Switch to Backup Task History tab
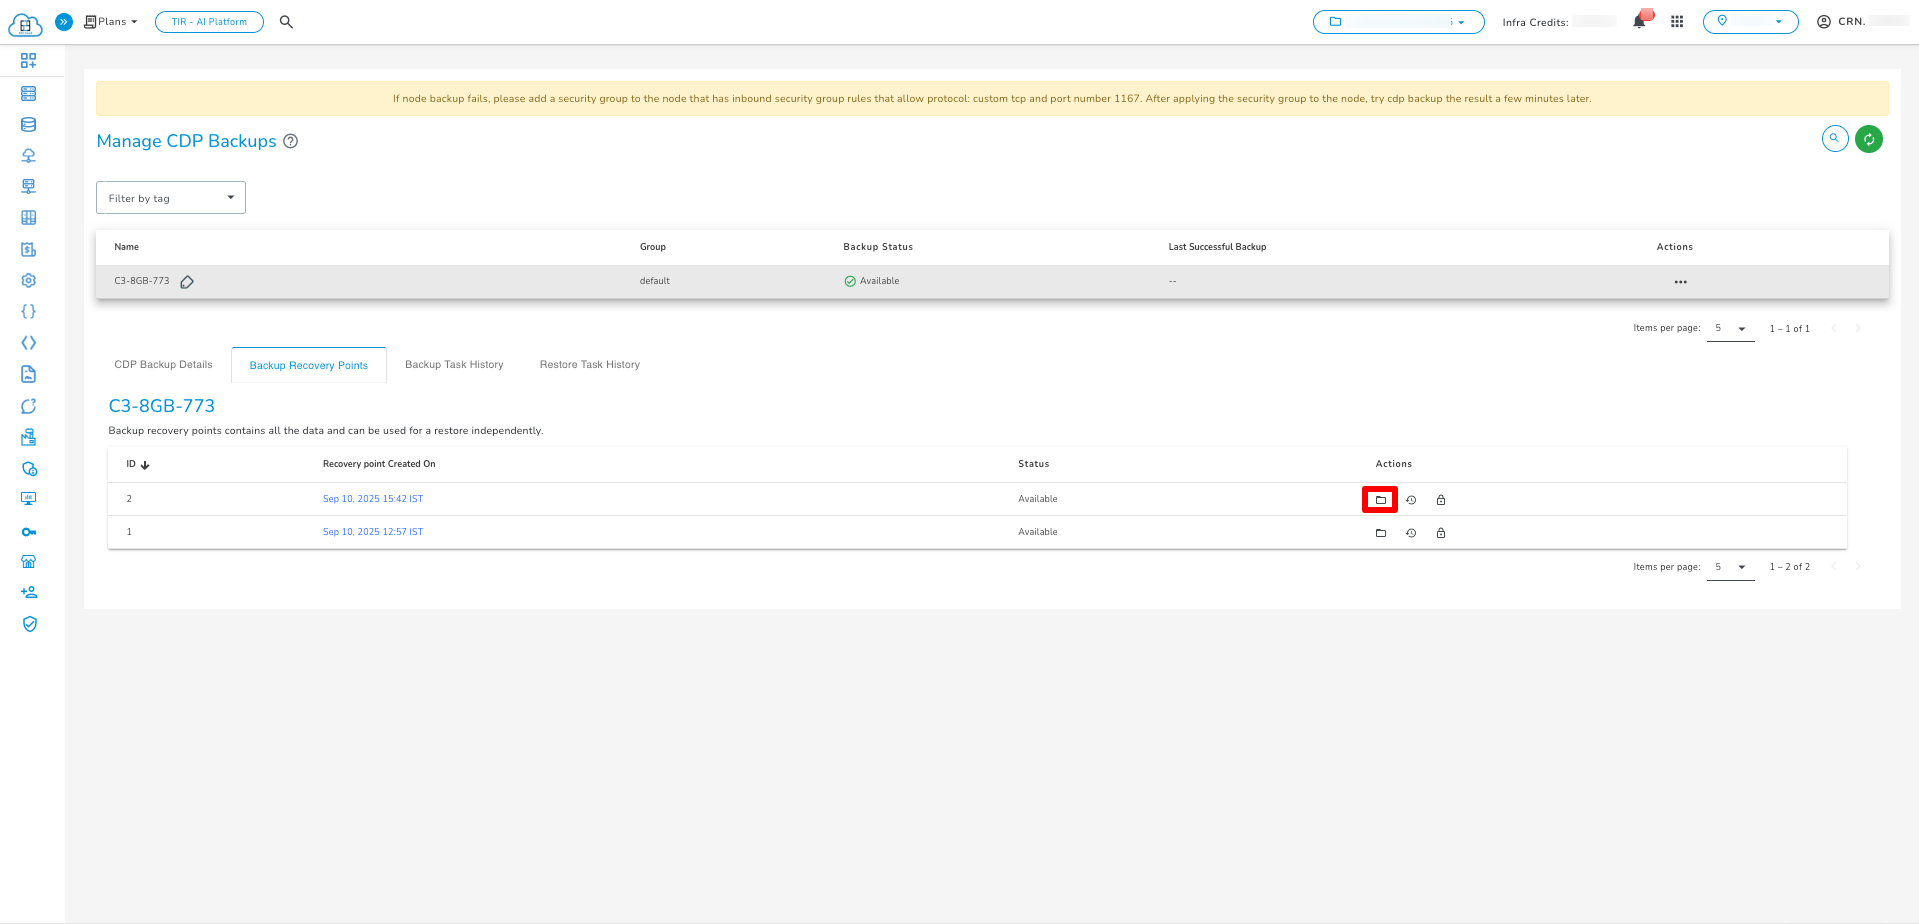The width and height of the screenshot is (1919, 924). 454,365
